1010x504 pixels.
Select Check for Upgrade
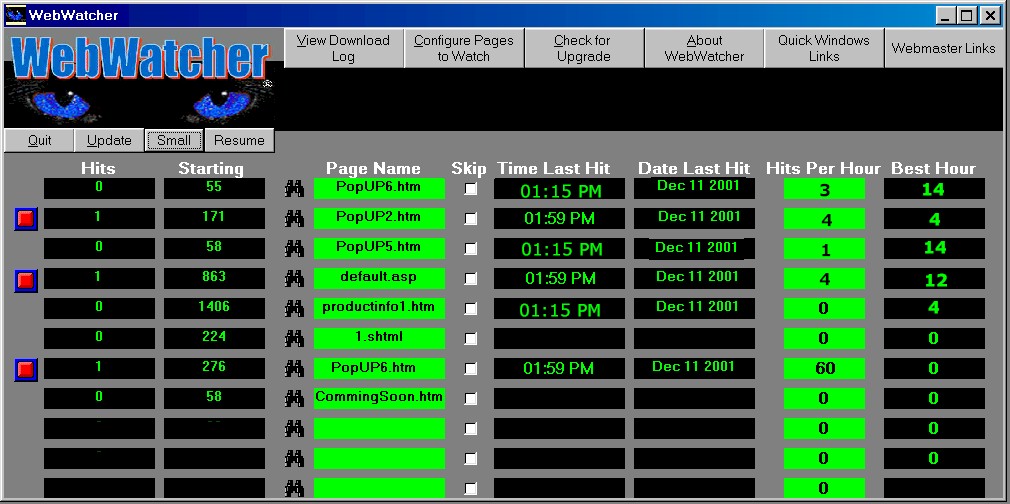[x=583, y=48]
